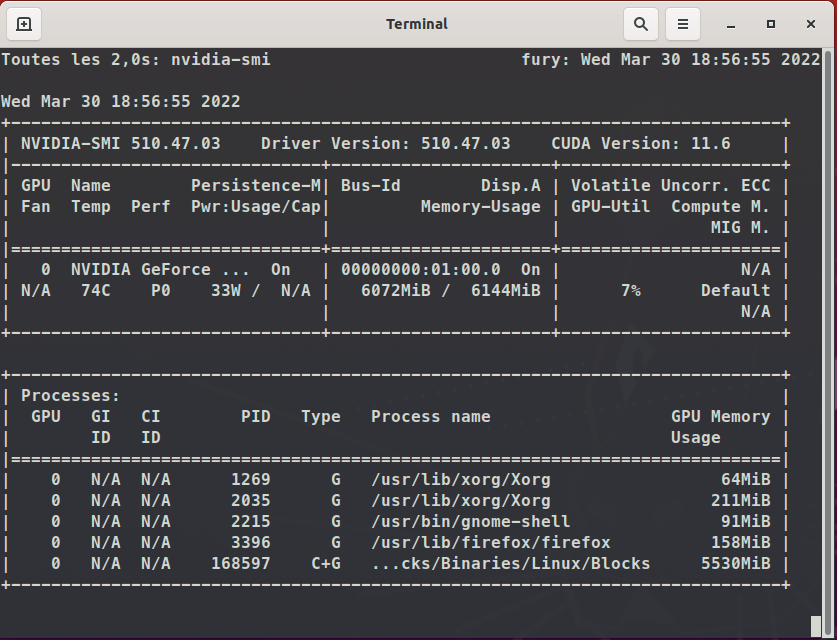Click the 'Process name' column header
This screenshot has width=837, height=640.
click(x=431, y=416)
